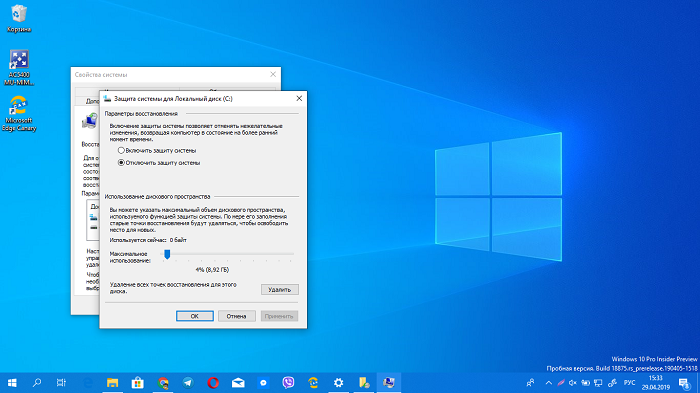Select the AC5400 MU-MIM desktop shortcut

[x=19, y=67]
